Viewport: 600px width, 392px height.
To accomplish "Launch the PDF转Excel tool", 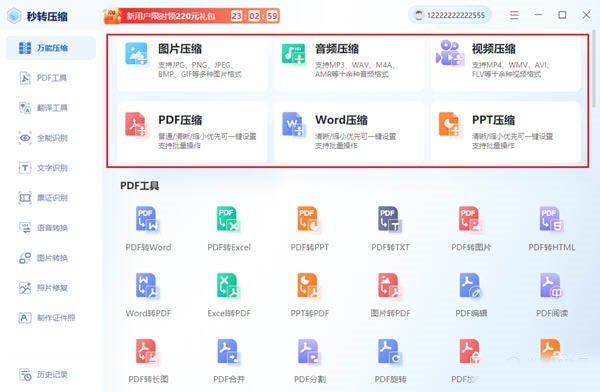I will tap(229, 229).
